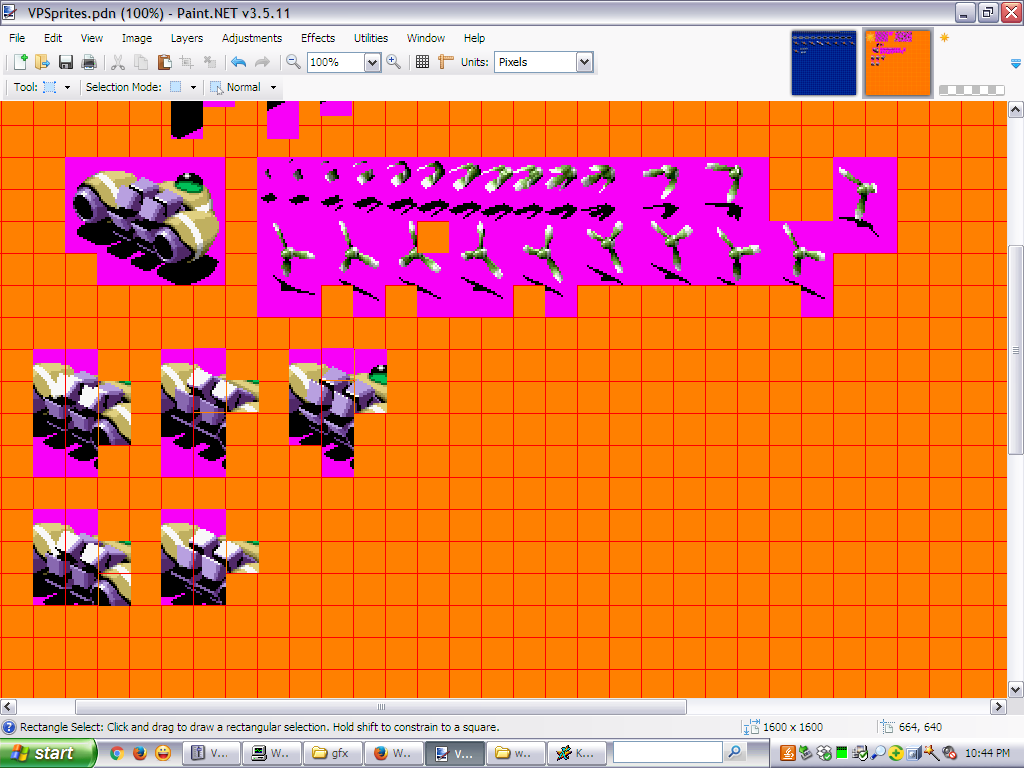This screenshot has width=1024, height=768.
Task: Open the Edit menu
Action: tap(53, 38)
